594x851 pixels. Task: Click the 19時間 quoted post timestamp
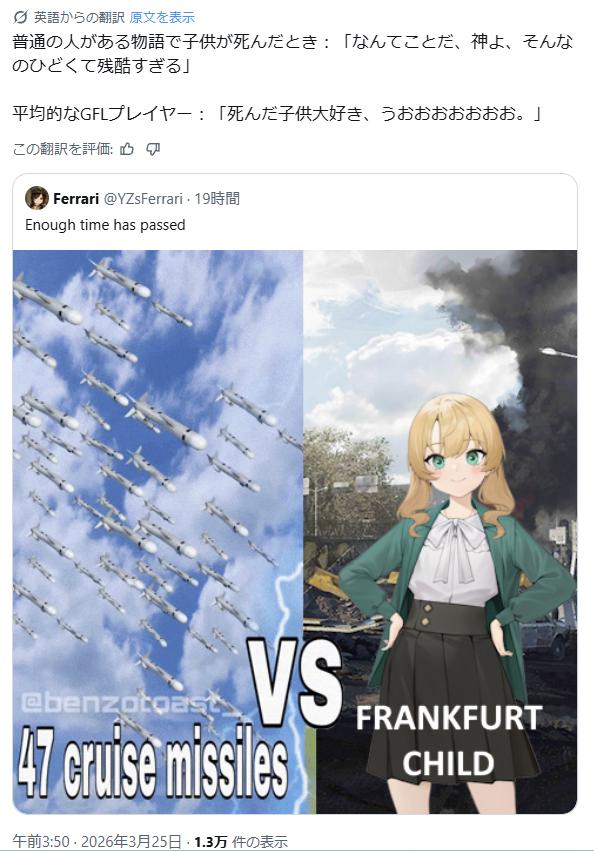[x=217, y=199]
